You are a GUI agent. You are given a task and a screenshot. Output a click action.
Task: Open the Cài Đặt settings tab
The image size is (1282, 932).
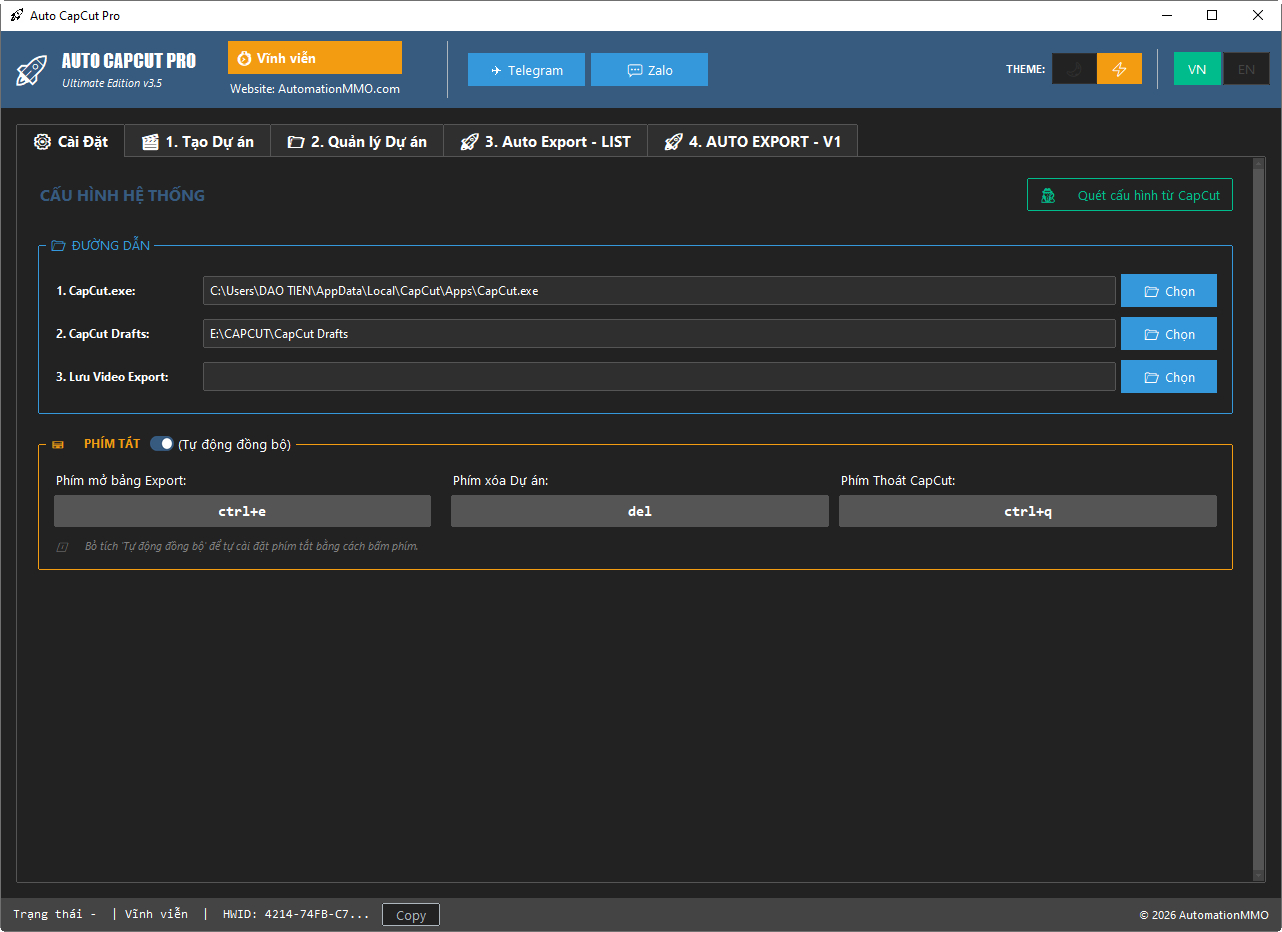(70, 141)
